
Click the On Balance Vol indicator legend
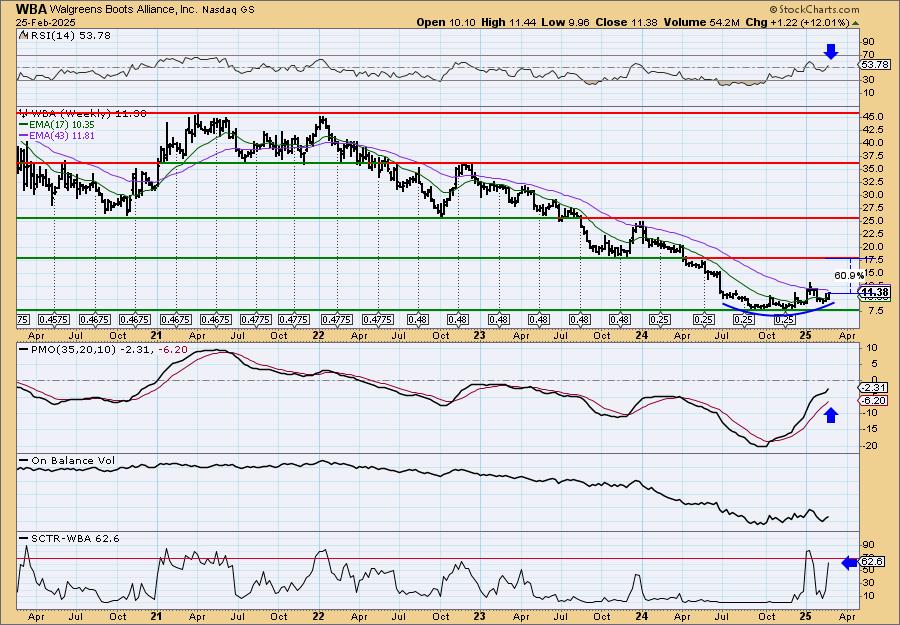67,460
